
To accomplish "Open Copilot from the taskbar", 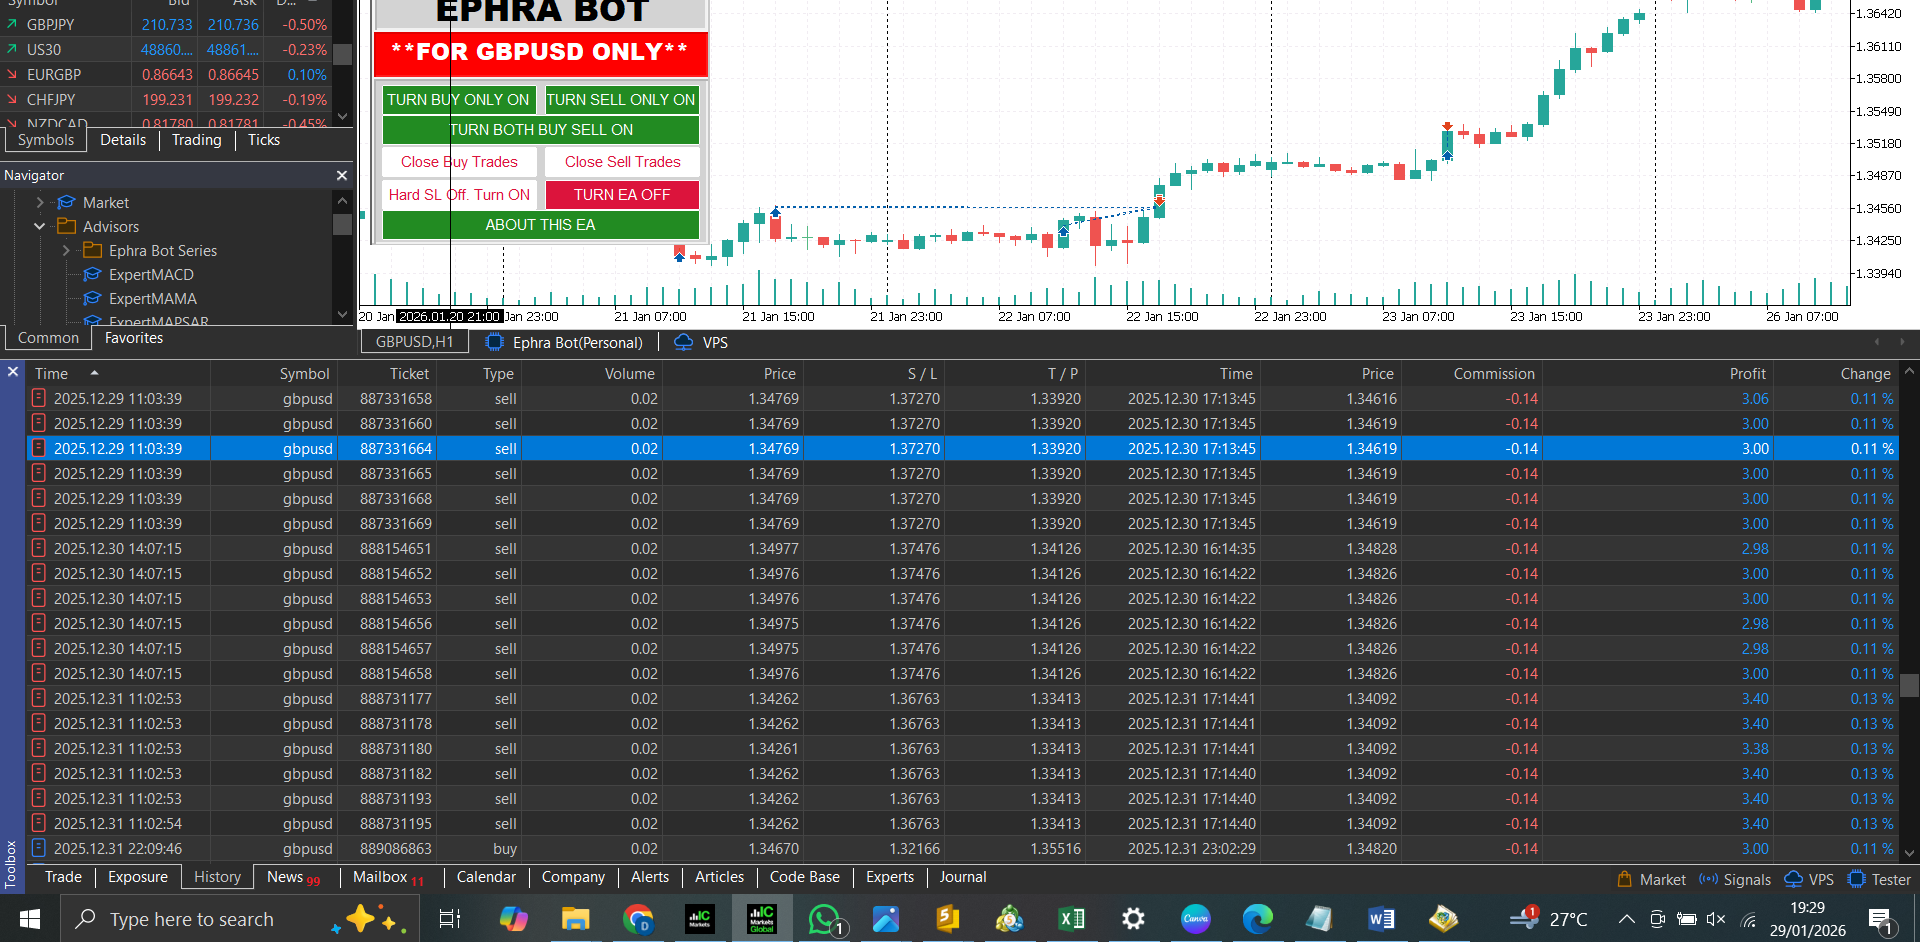I will pyautogui.click(x=513, y=918).
